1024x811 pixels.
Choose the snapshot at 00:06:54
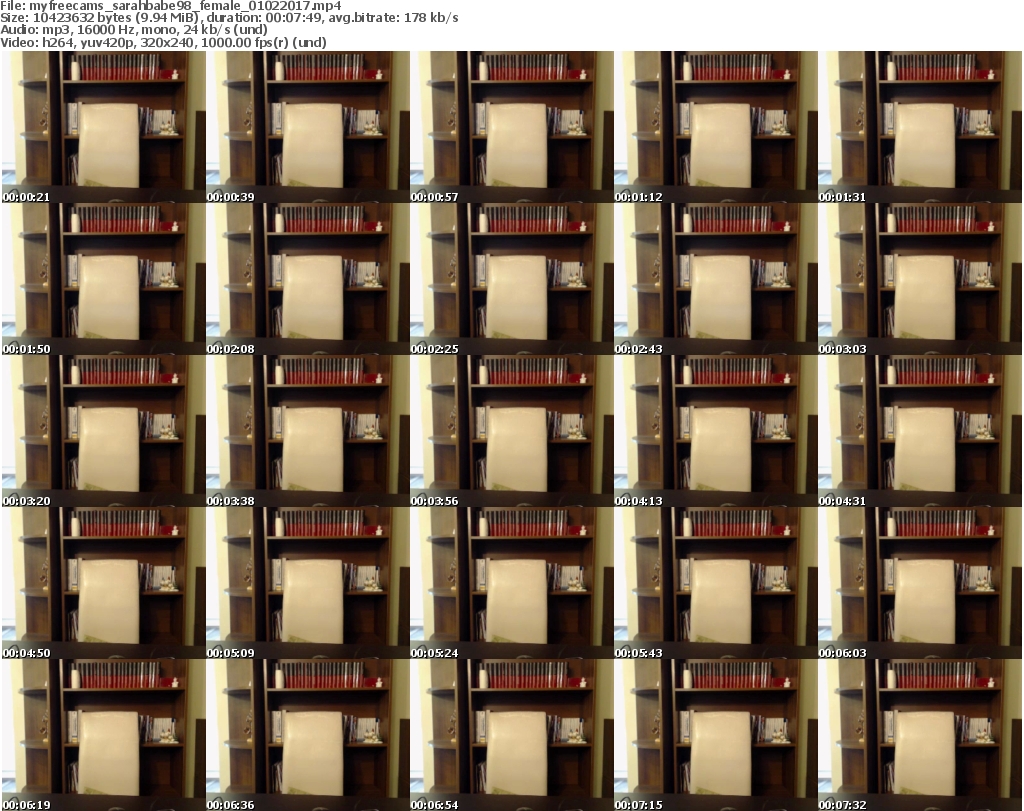pos(511,735)
